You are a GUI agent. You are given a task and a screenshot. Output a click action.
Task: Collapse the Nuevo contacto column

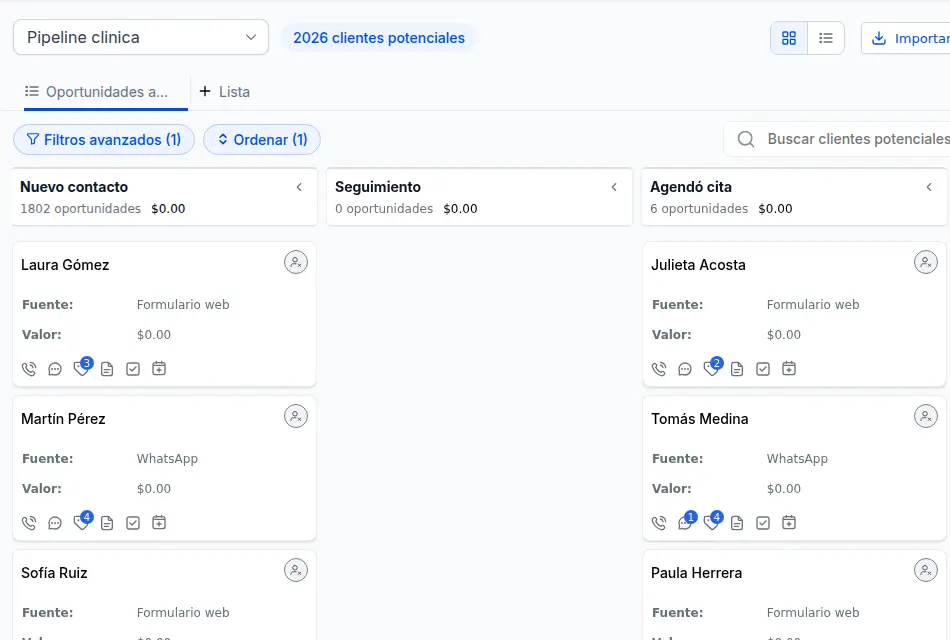point(299,187)
